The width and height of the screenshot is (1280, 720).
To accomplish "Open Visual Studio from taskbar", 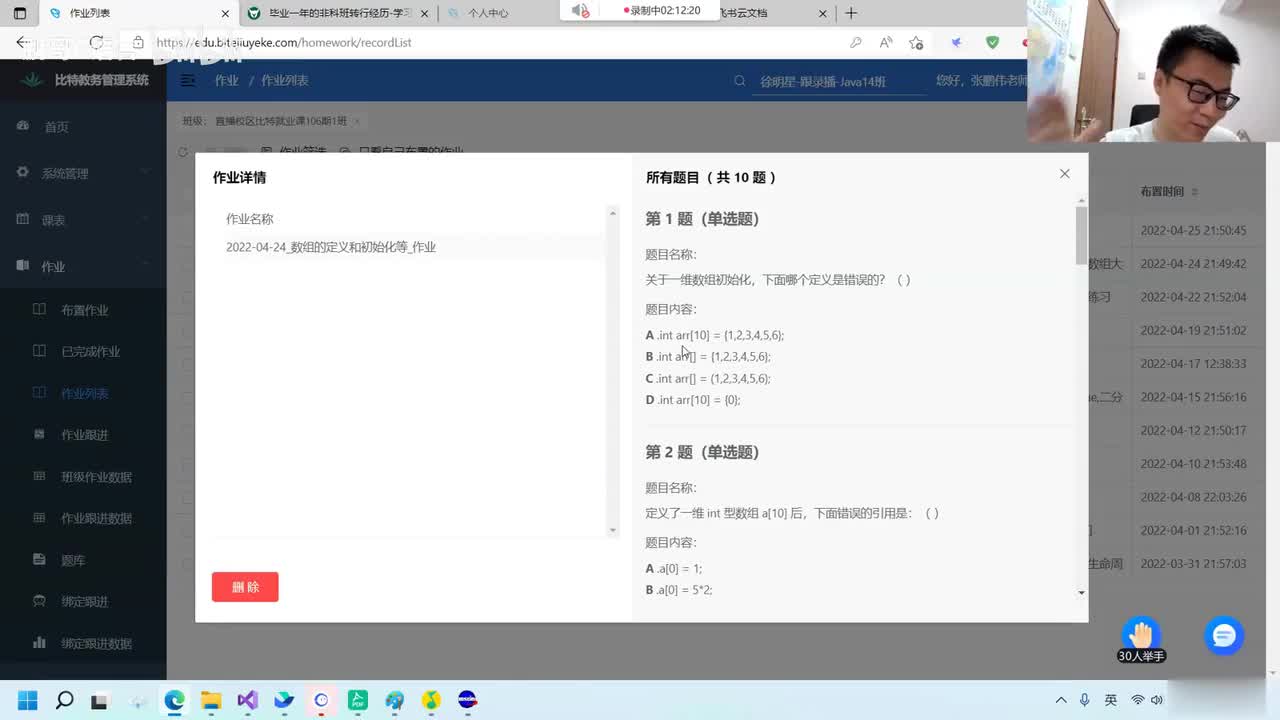I will tap(248, 700).
